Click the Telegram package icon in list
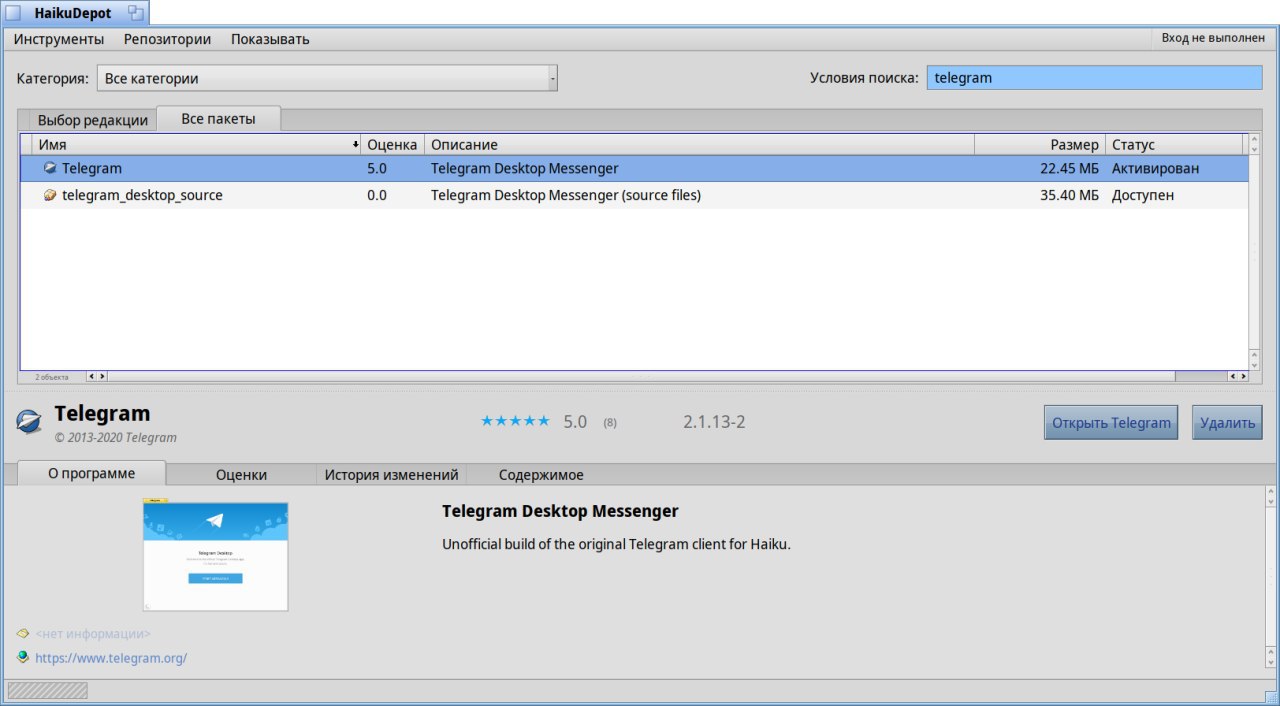This screenshot has width=1280, height=706. (50, 169)
